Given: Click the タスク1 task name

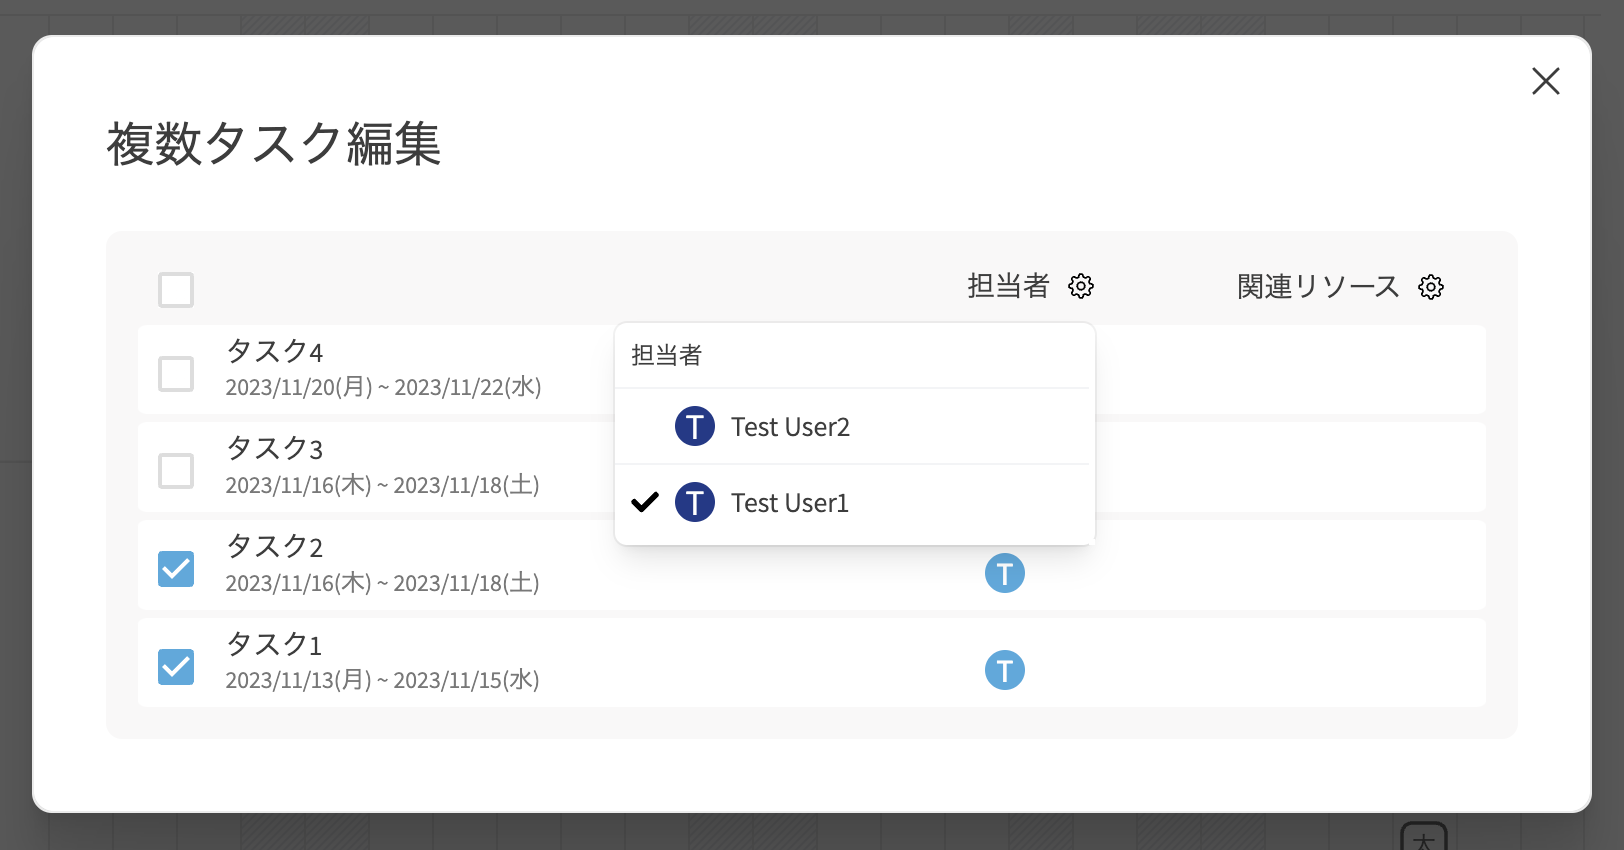Looking at the screenshot, I should pyautogui.click(x=274, y=645).
